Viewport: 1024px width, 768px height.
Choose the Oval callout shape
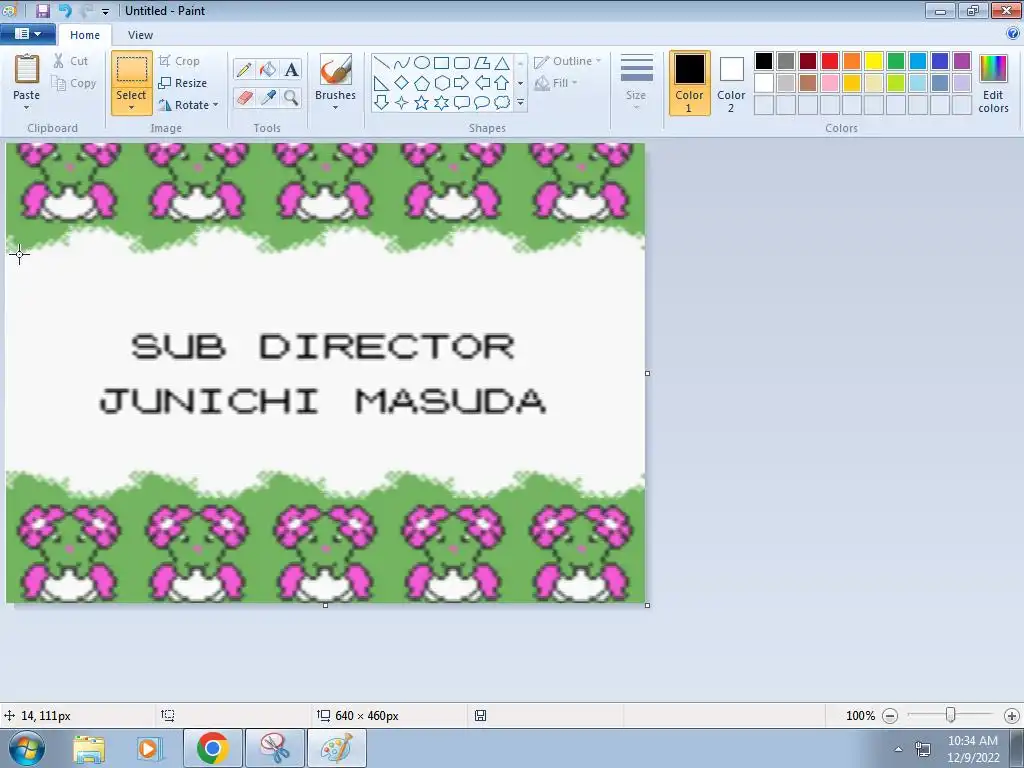click(482, 103)
